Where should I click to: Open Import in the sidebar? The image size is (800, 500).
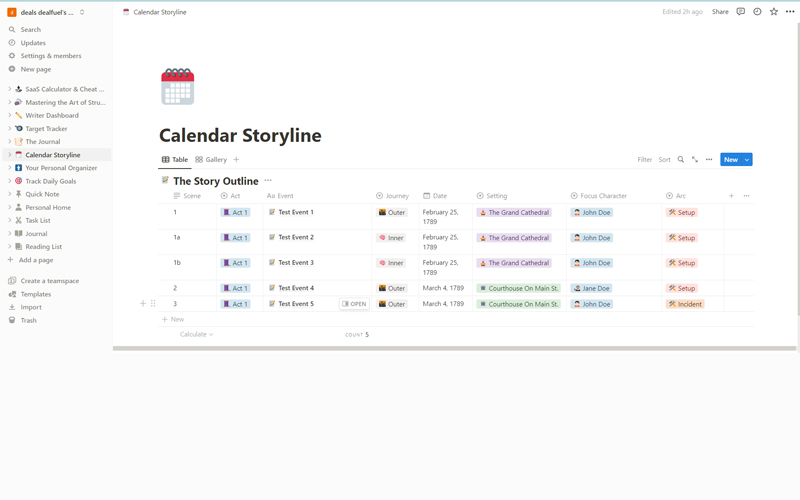pos(31,307)
